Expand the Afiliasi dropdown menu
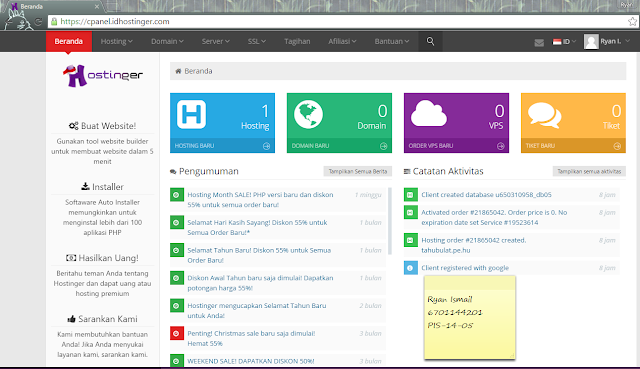This screenshot has height=369, width=640. [342, 41]
